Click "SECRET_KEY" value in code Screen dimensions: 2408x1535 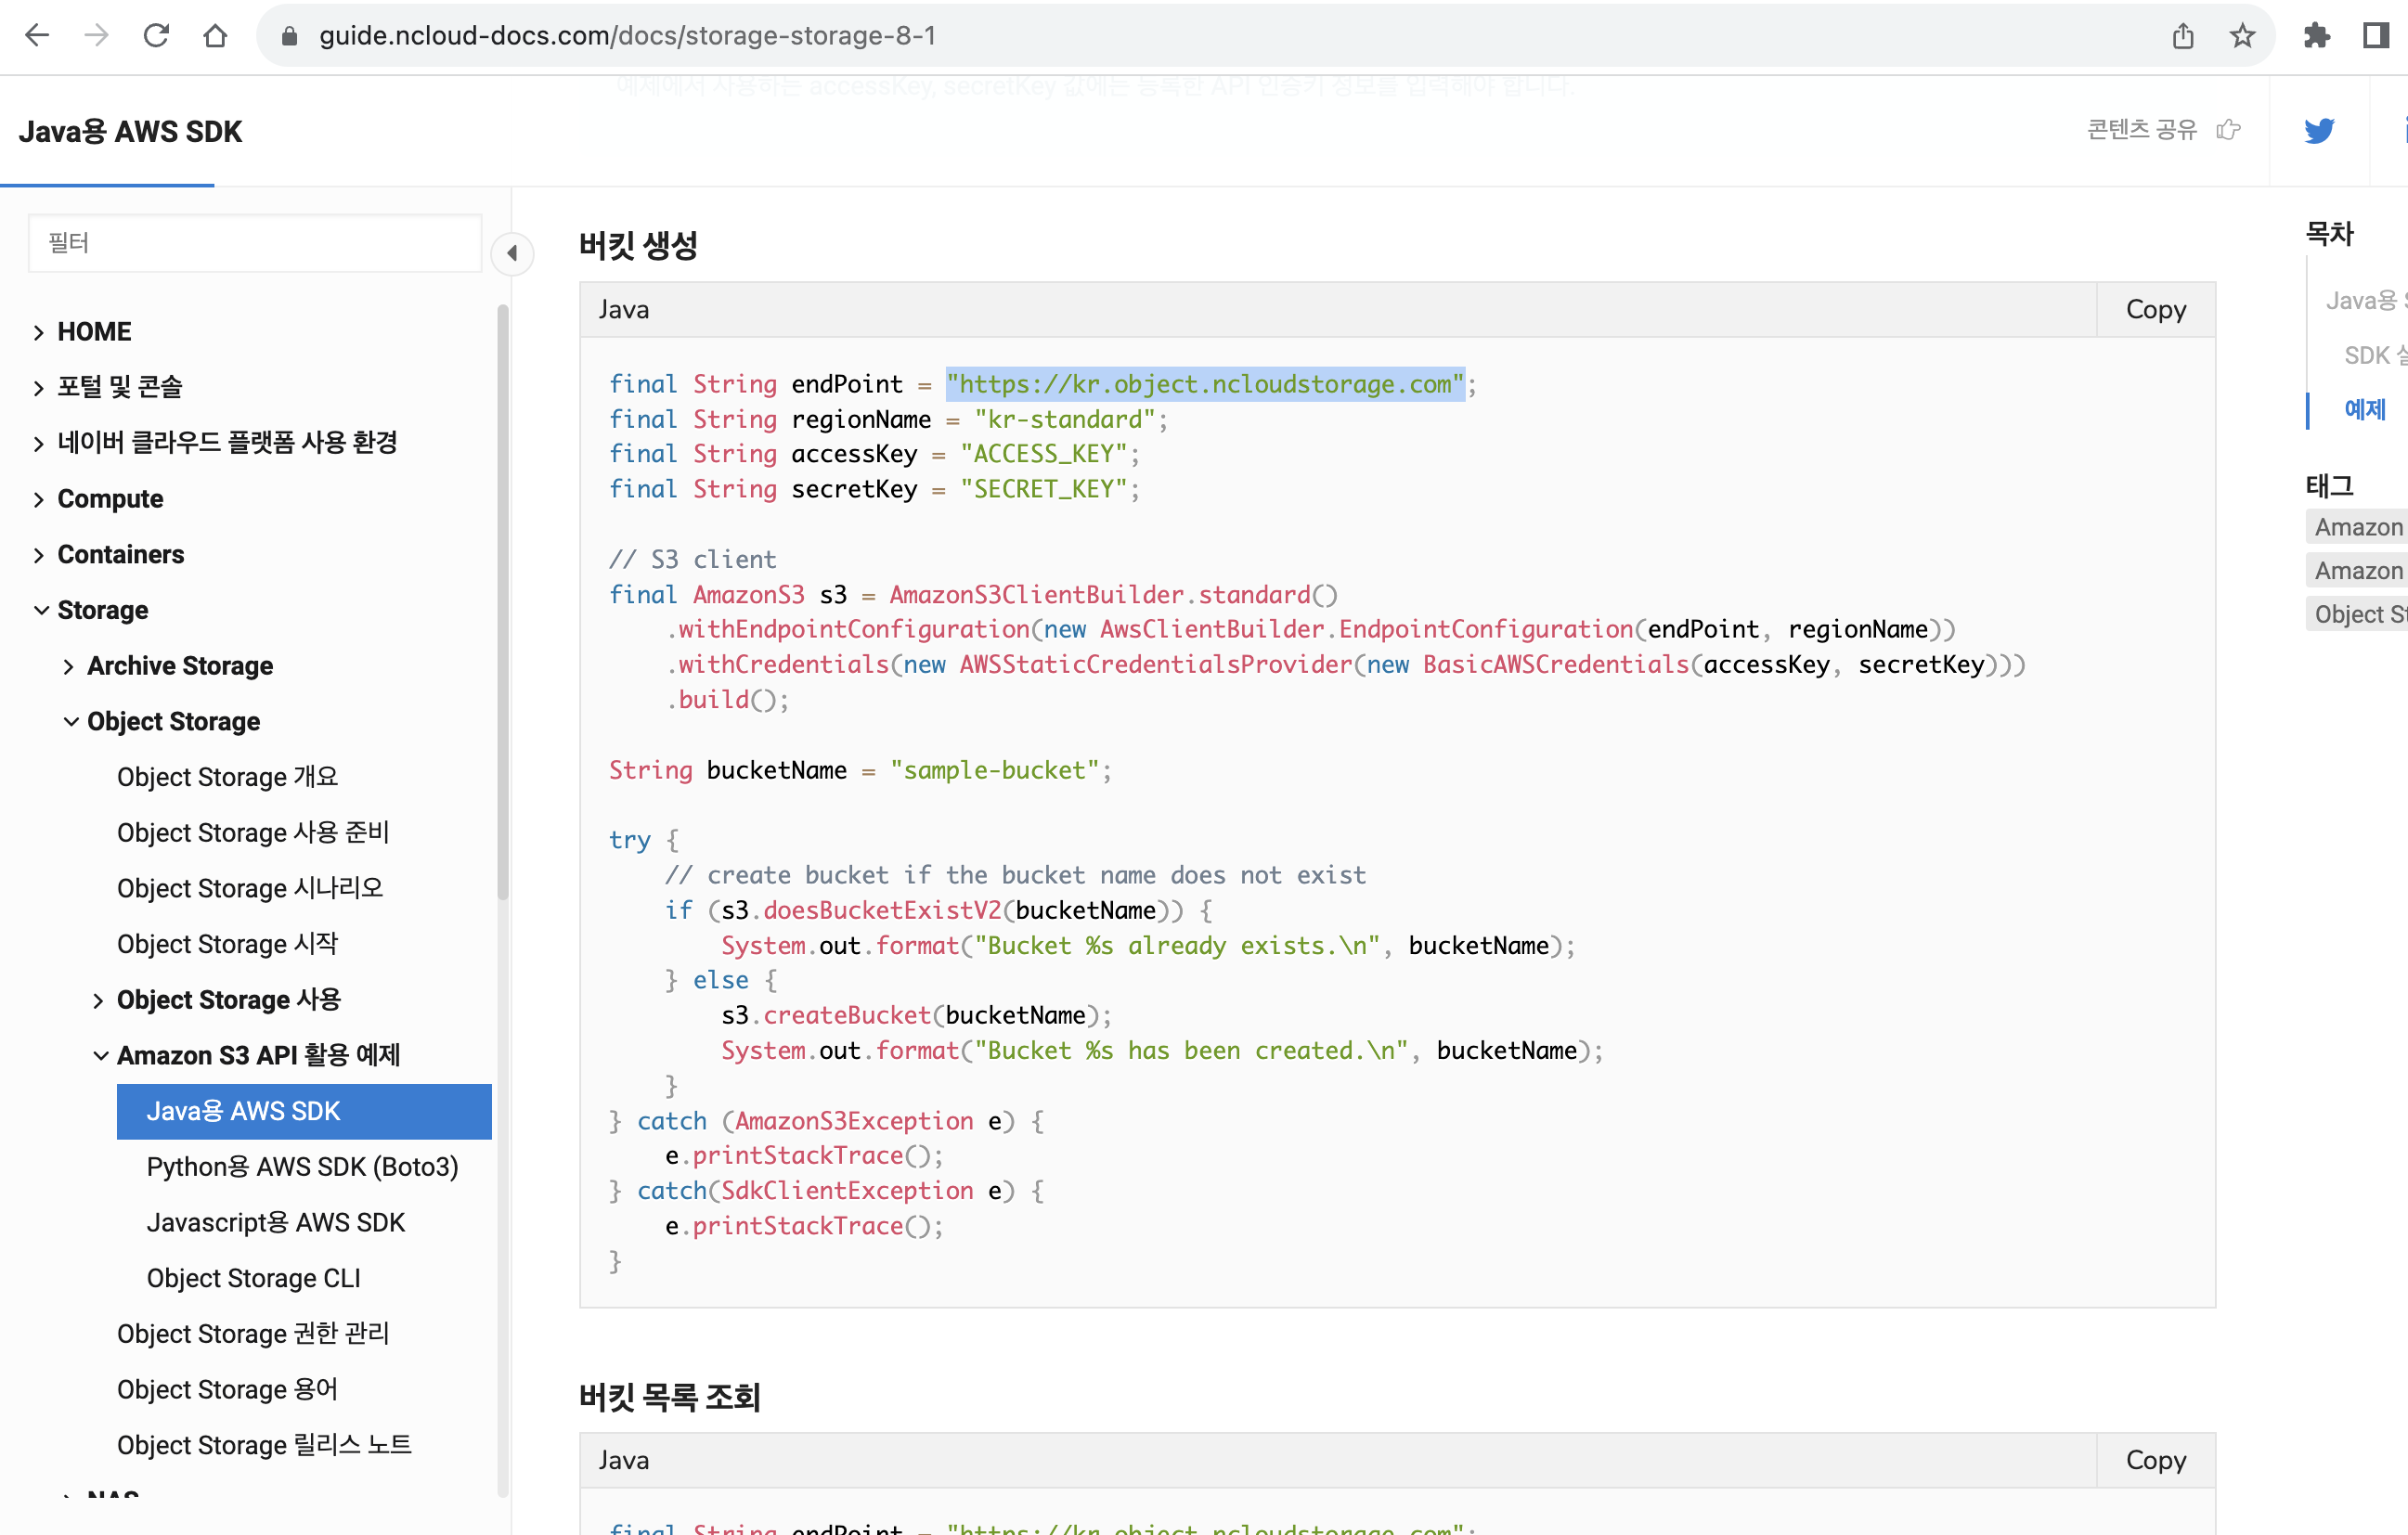pos(1043,489)
